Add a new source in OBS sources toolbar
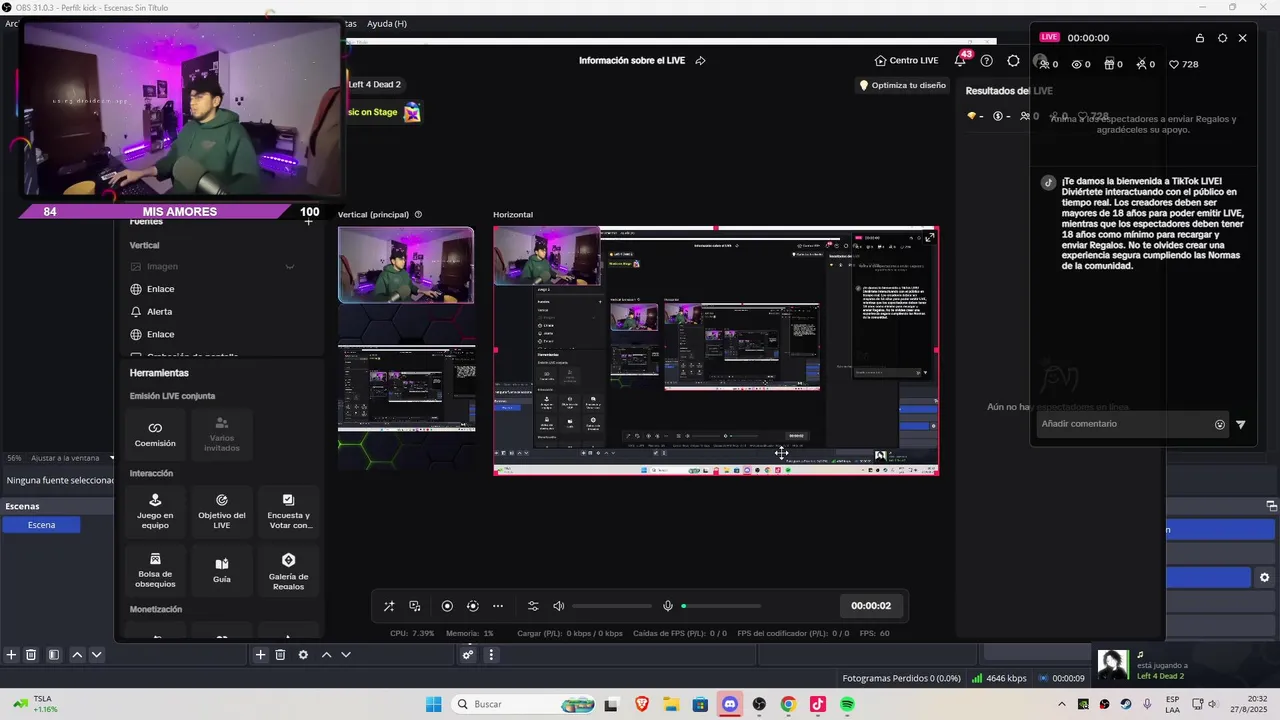This screenshot has width=1280, height=720. (260, 655)
